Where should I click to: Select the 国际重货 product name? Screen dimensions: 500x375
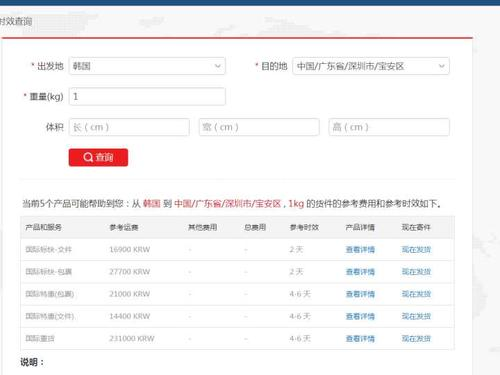tap(40, 339)
